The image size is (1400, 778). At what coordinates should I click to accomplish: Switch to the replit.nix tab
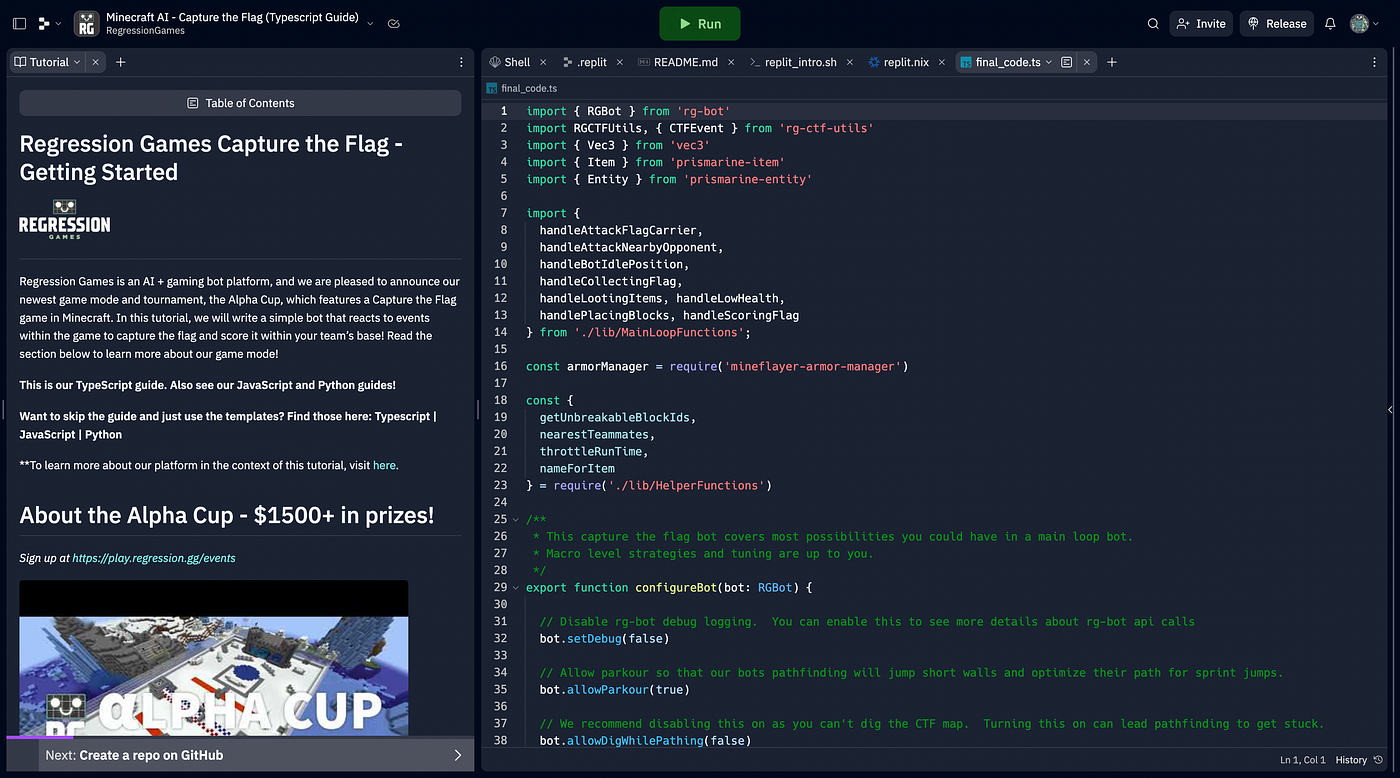click(x=899, y=62)
